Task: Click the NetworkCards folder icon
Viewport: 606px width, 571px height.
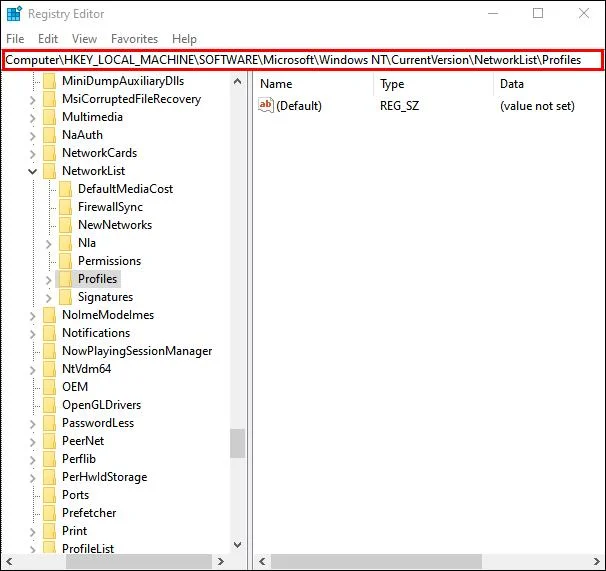Action: [49, 153]
